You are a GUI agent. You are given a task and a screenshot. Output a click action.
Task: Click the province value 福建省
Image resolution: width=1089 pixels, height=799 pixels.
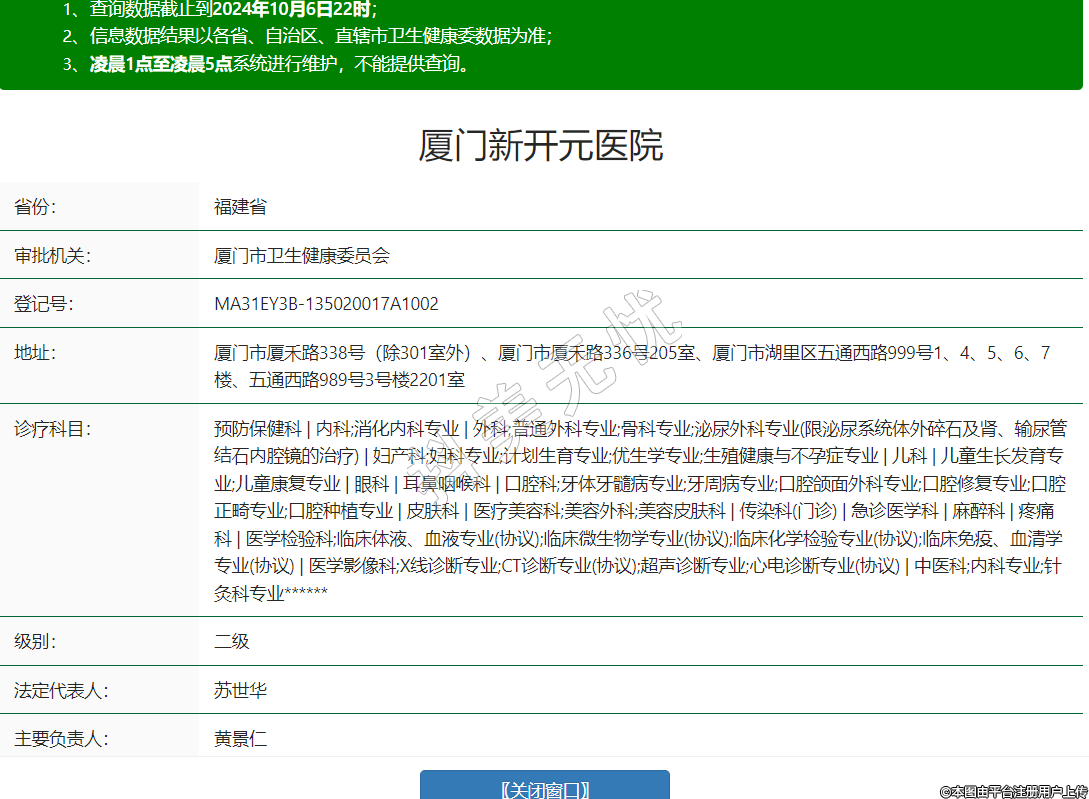[240, 207]
